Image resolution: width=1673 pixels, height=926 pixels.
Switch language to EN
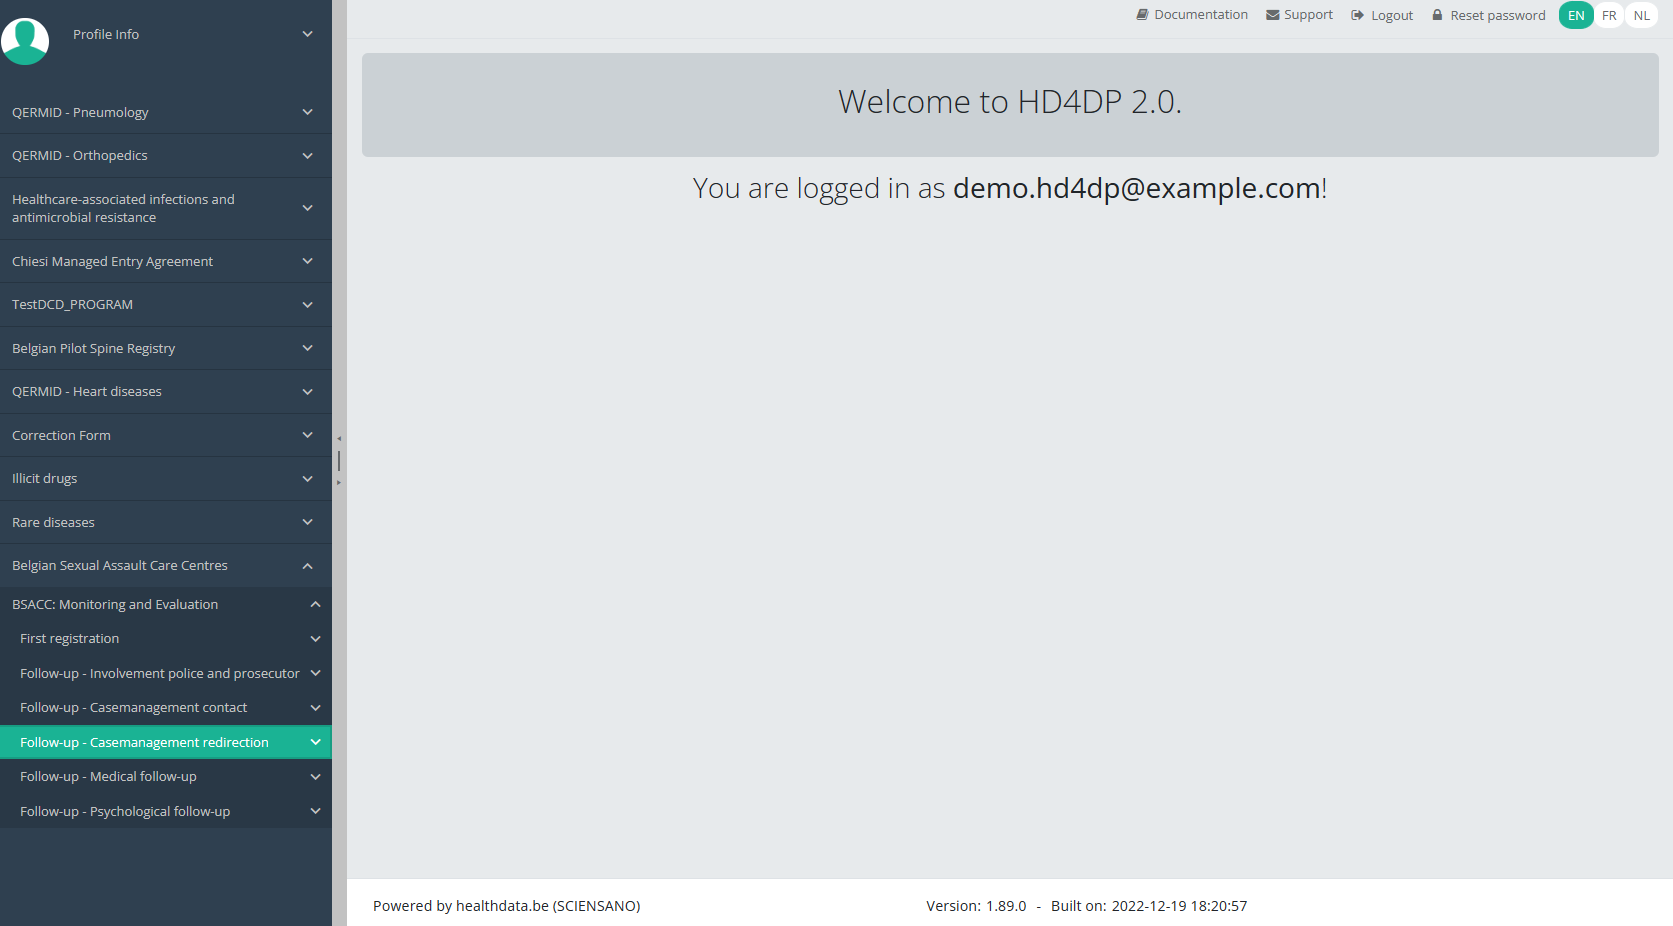[1576, 15]
